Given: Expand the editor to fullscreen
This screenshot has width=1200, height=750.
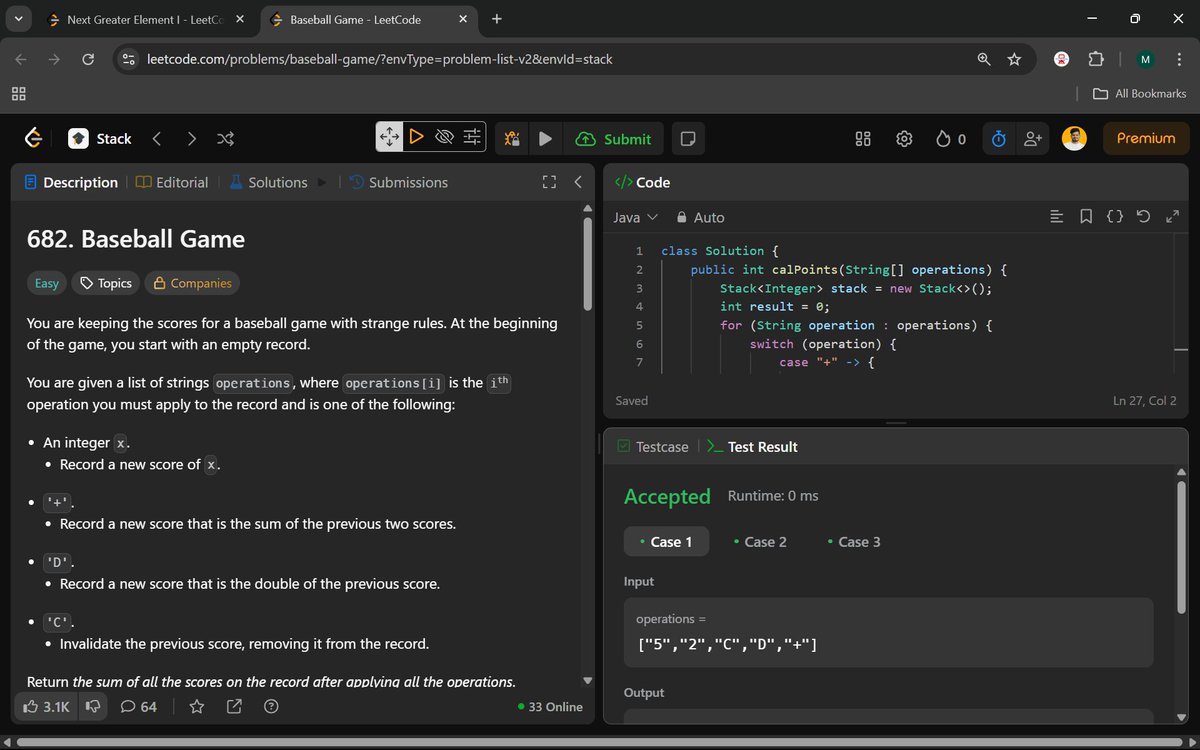Looking at the screenshot, I should 1172,216.
